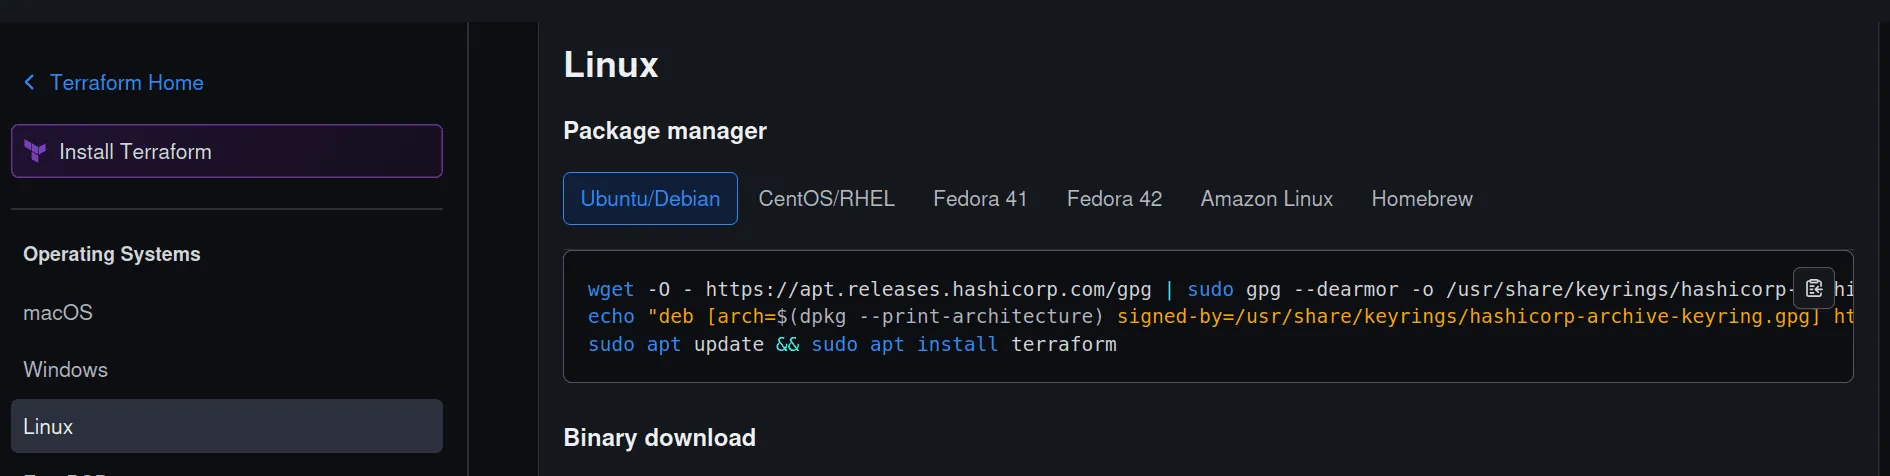Select the Linux sidebar entry
The width and height of the screenshot is (1890, 476).
click(227, 426)
